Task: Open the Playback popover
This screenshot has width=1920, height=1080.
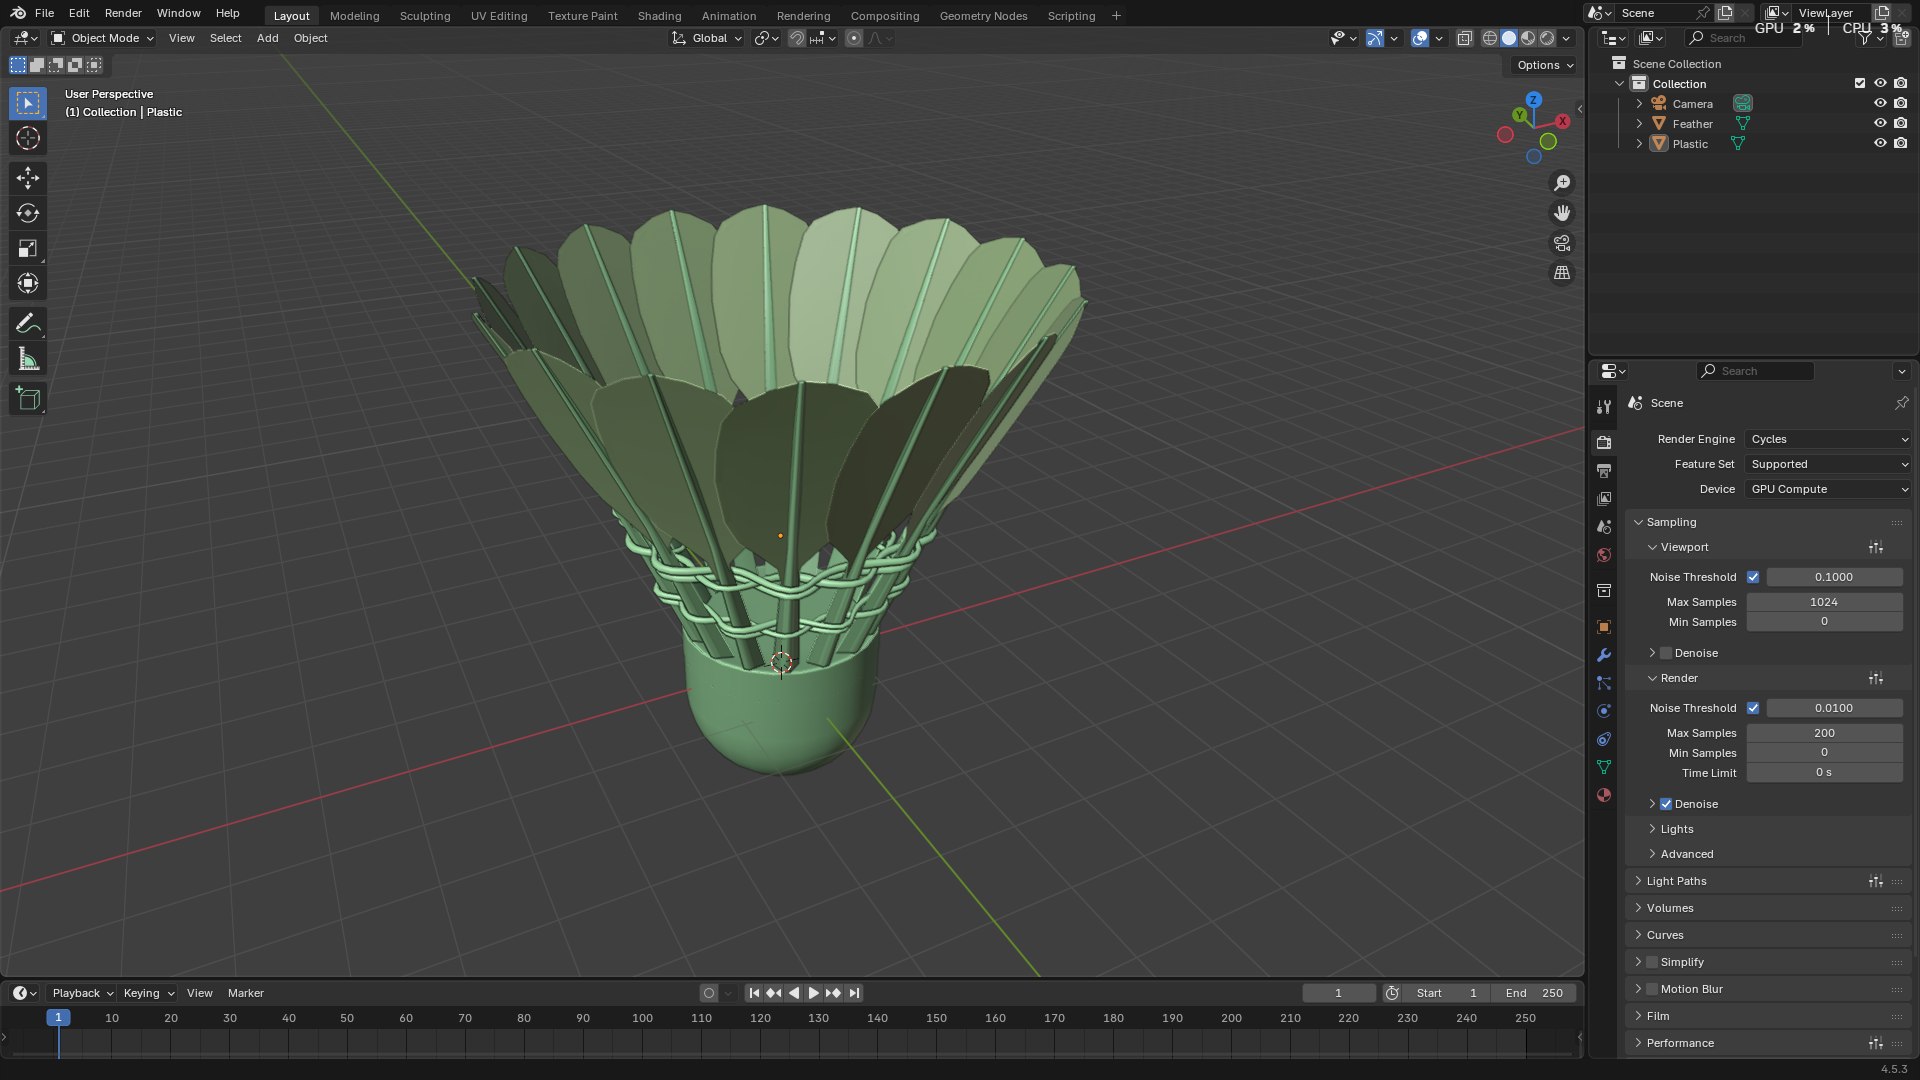Action: 82,993
